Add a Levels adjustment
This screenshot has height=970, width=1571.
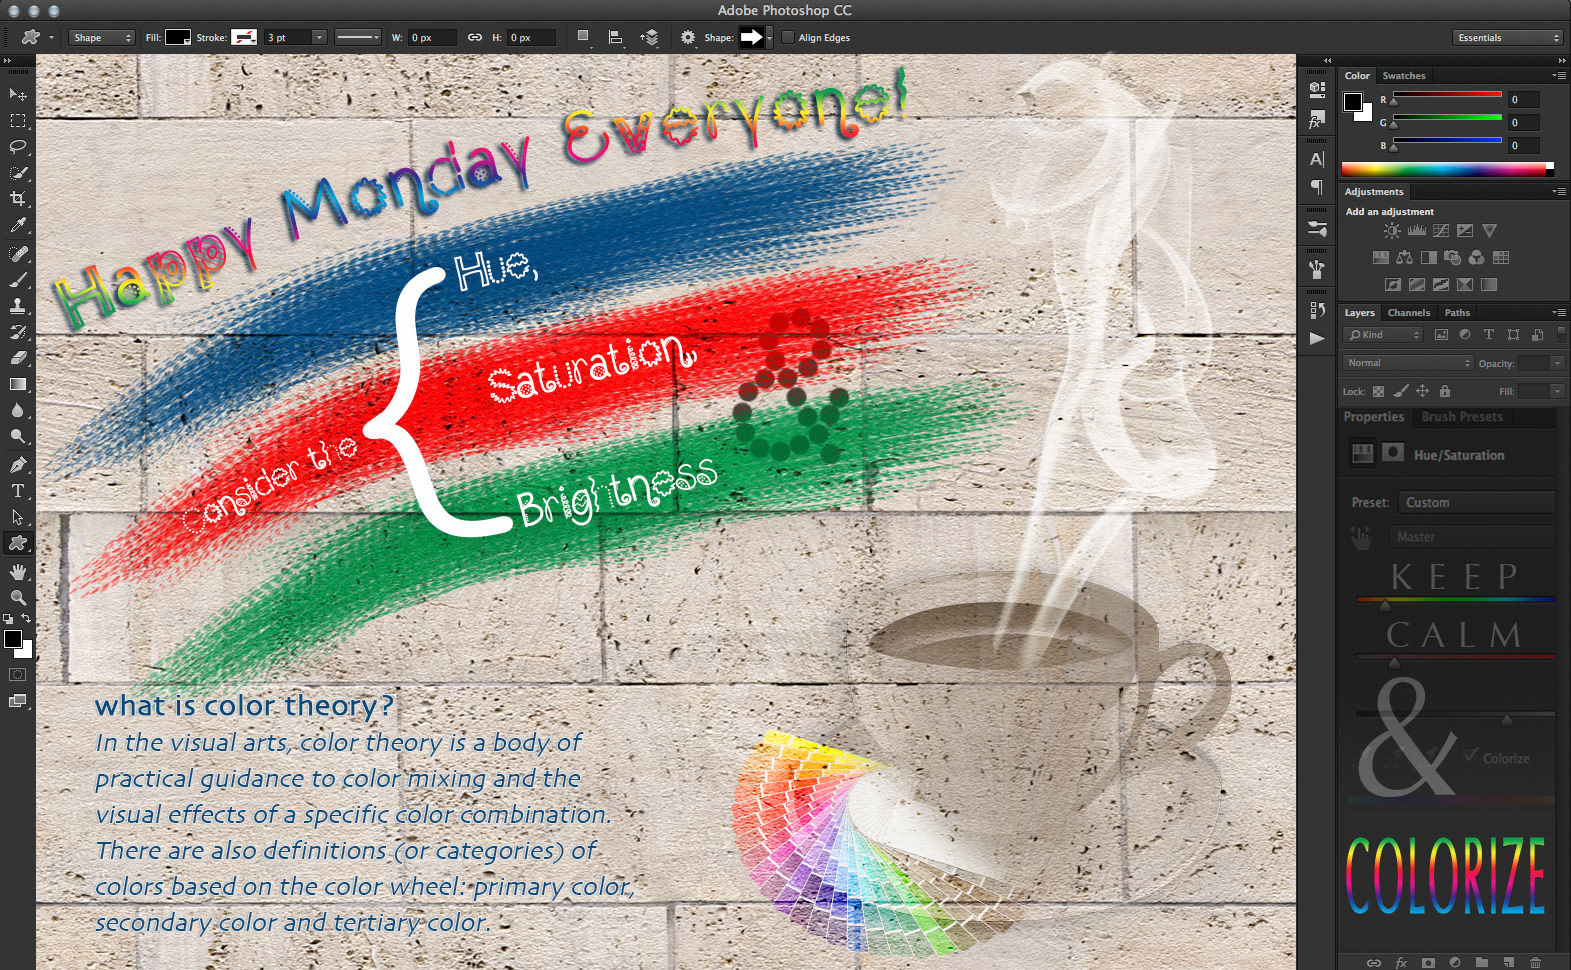pyautogui.click(x=1417, y=231)
